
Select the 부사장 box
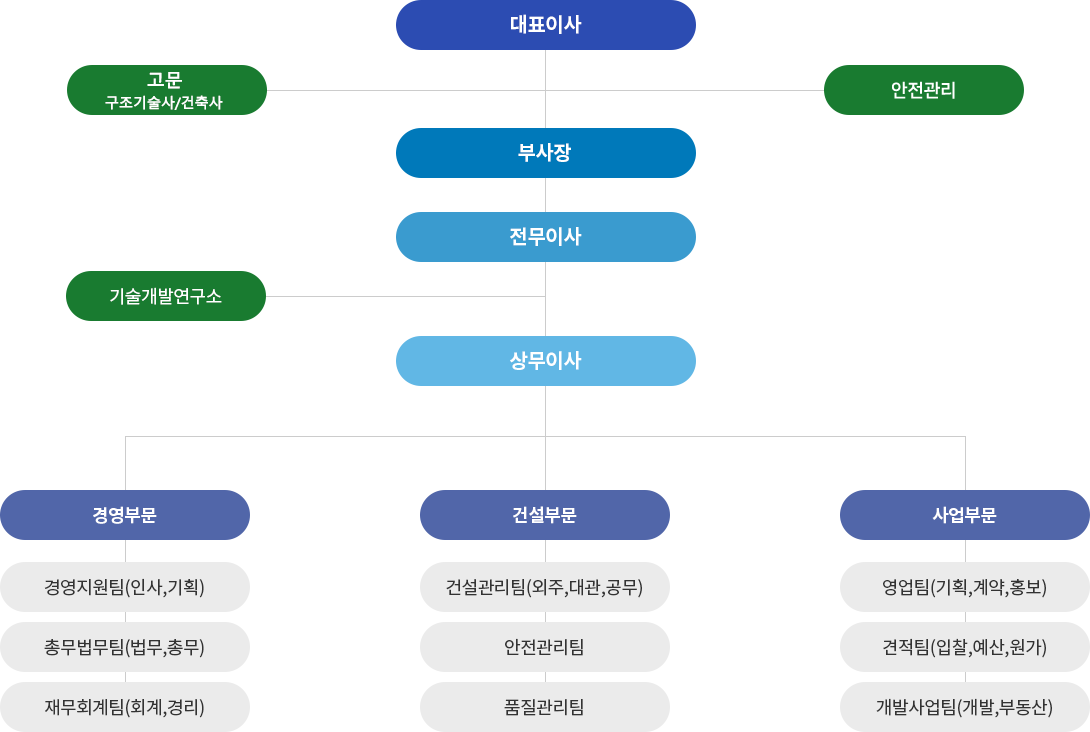point(546,153)
